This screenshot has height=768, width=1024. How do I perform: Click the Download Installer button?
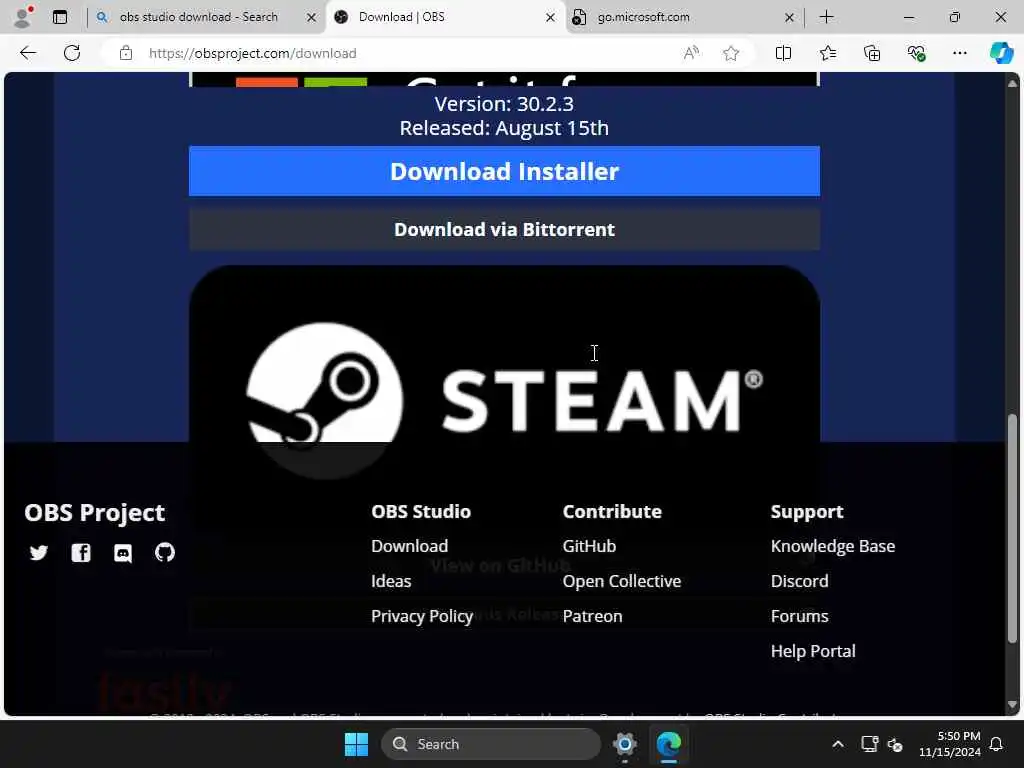click(504, 171)
